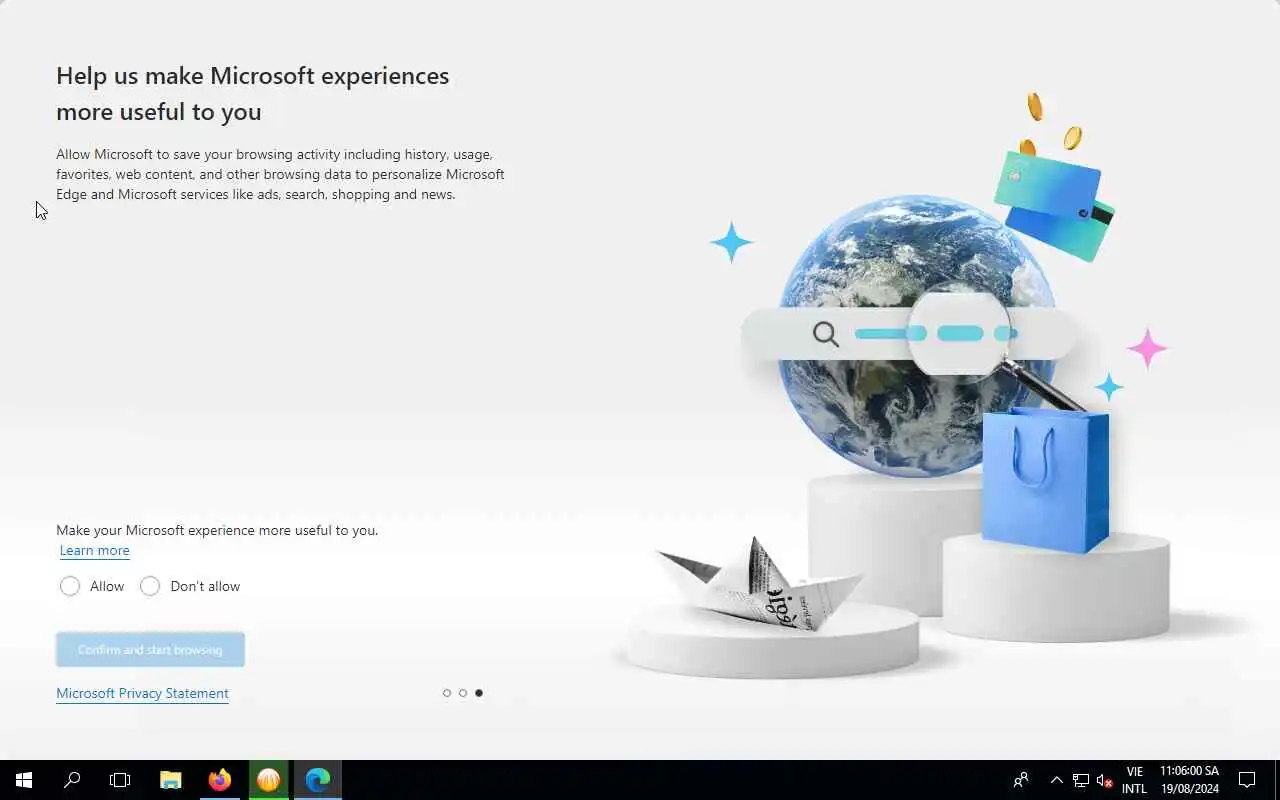The width and height of the screenshot is (1280, 800).
Task: Open network status tray icon
Action: [x=1081, y=780]
